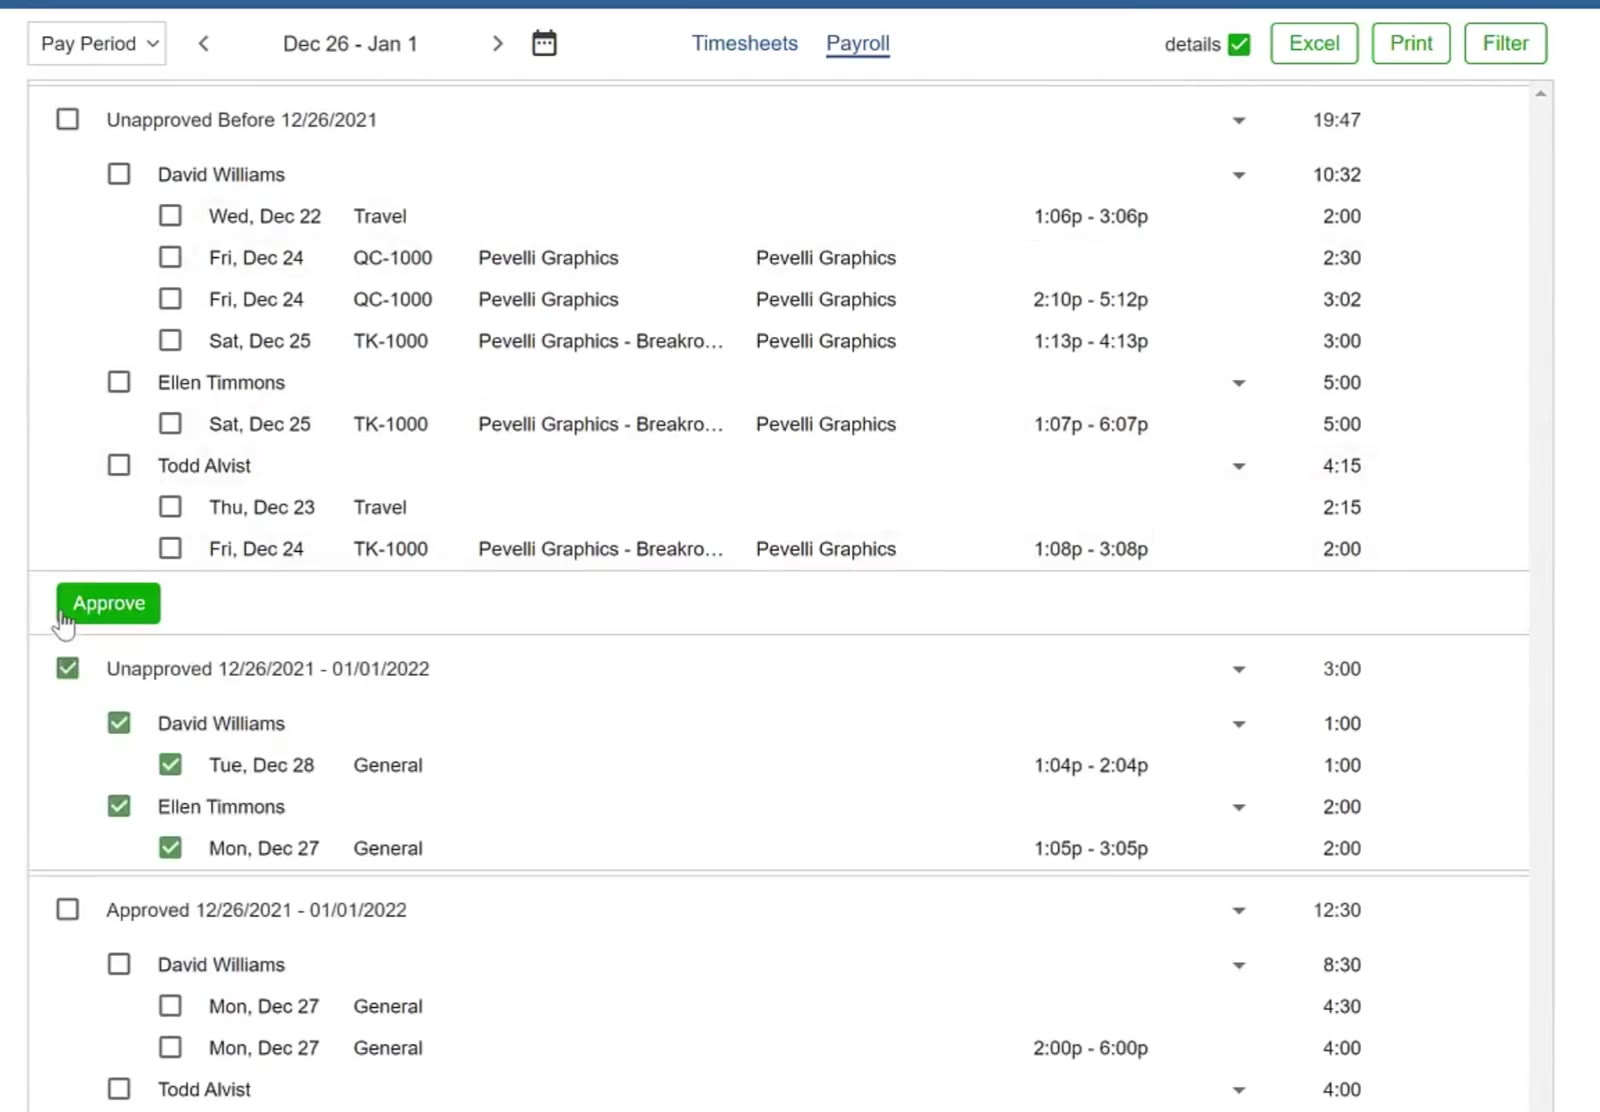
Task: Check the Fri, Dec 24 entry 2:10p - 5:12p
Action: click(171, 298)
